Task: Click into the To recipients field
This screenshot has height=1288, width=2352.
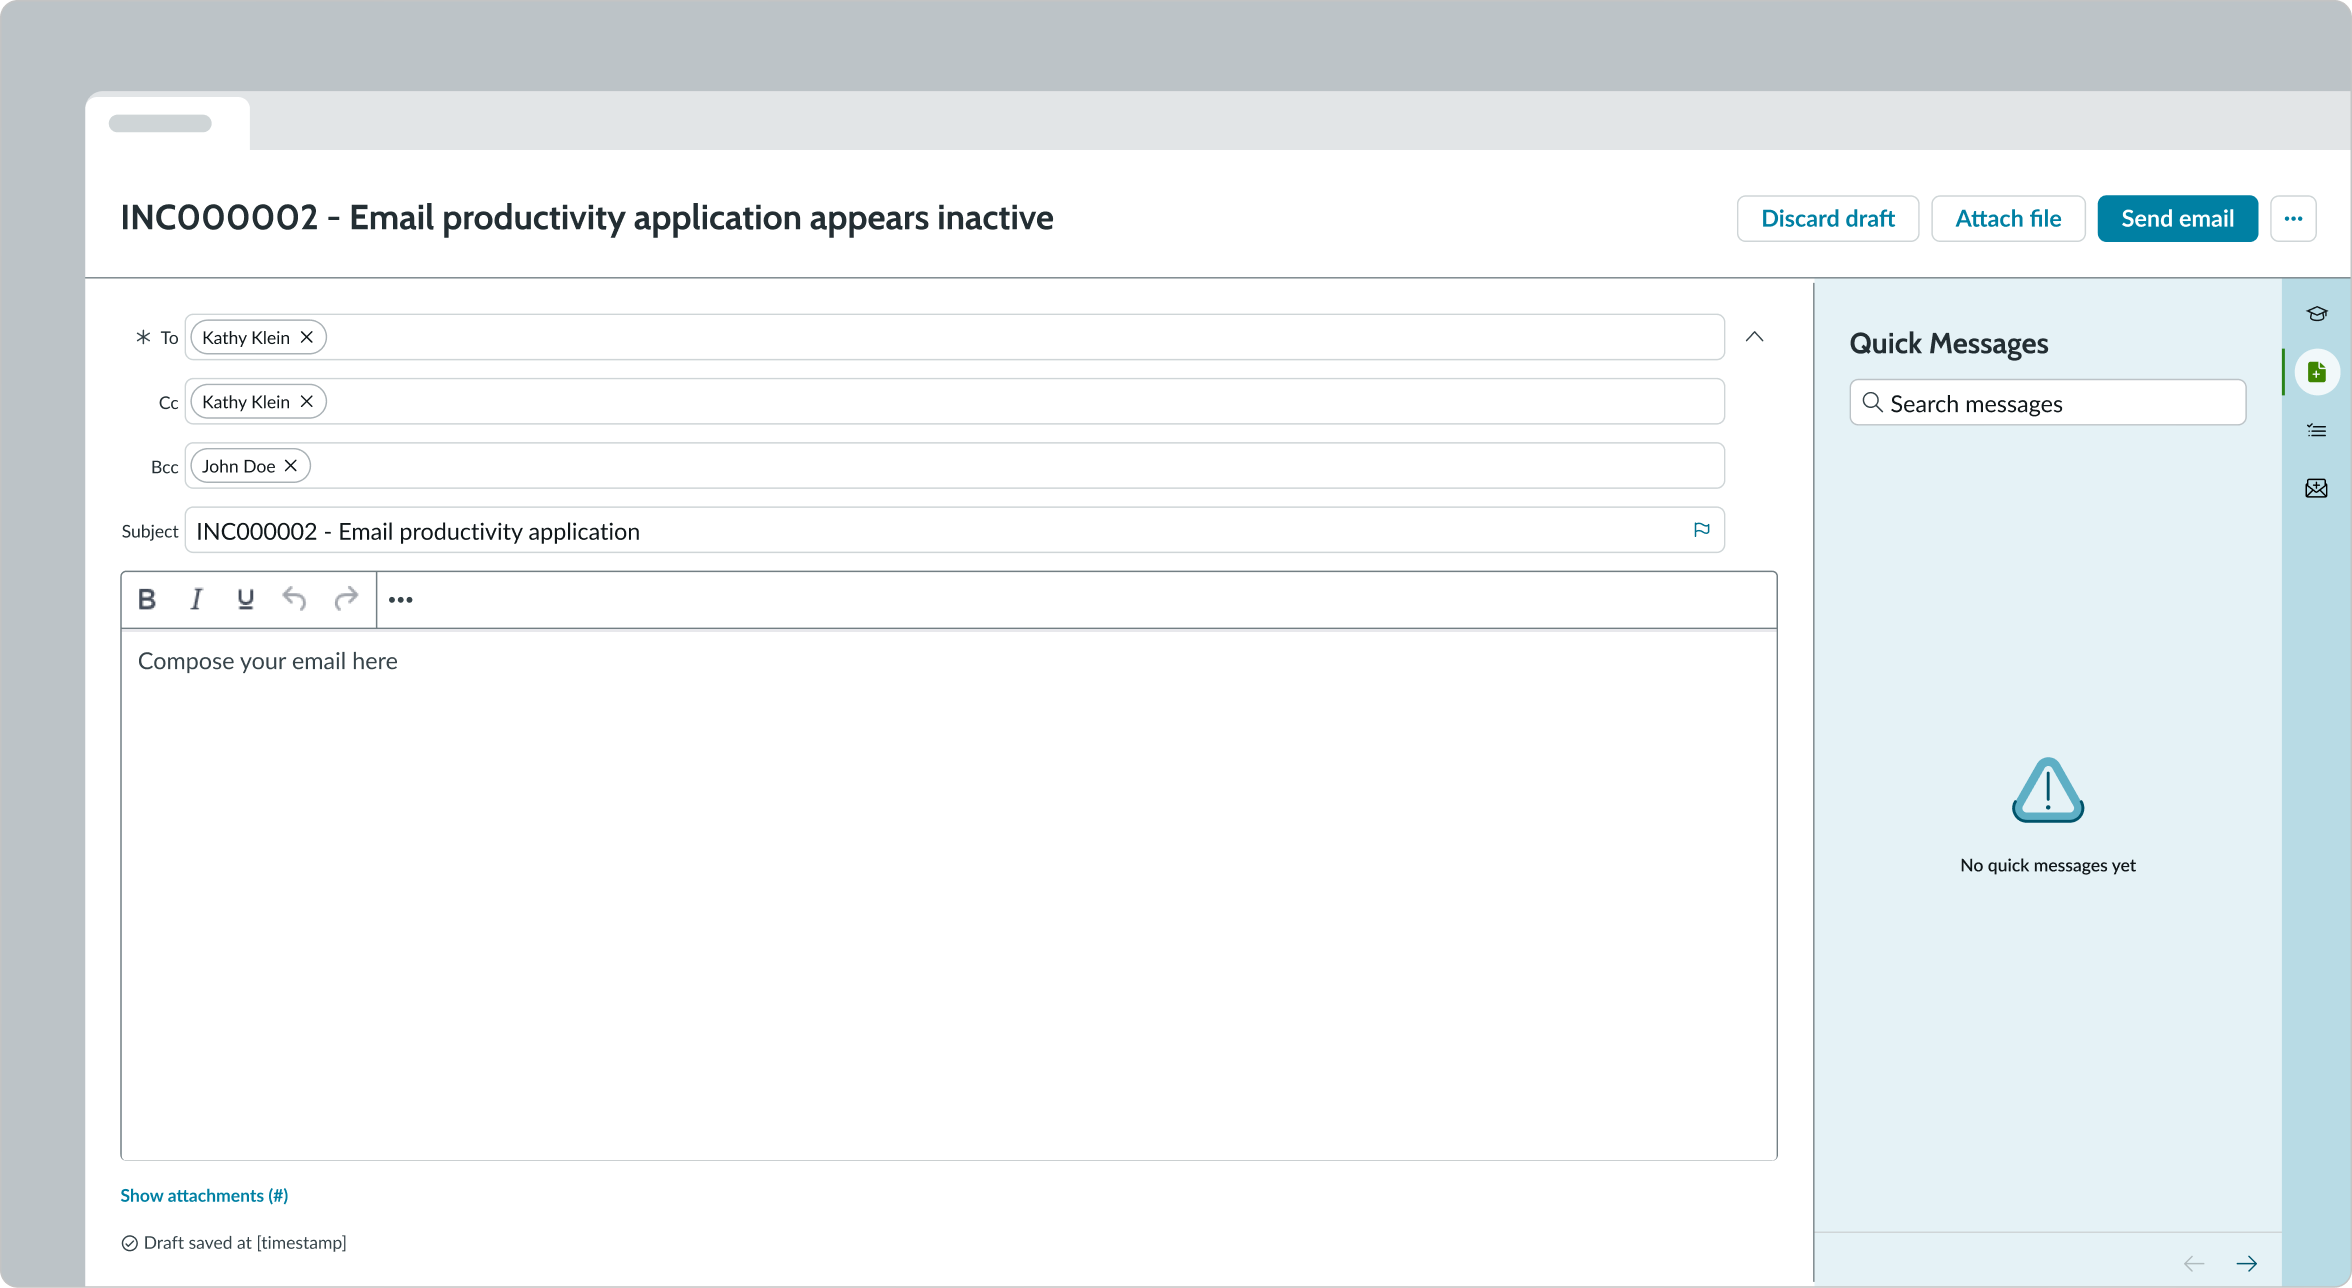Action: click(954, 338)
